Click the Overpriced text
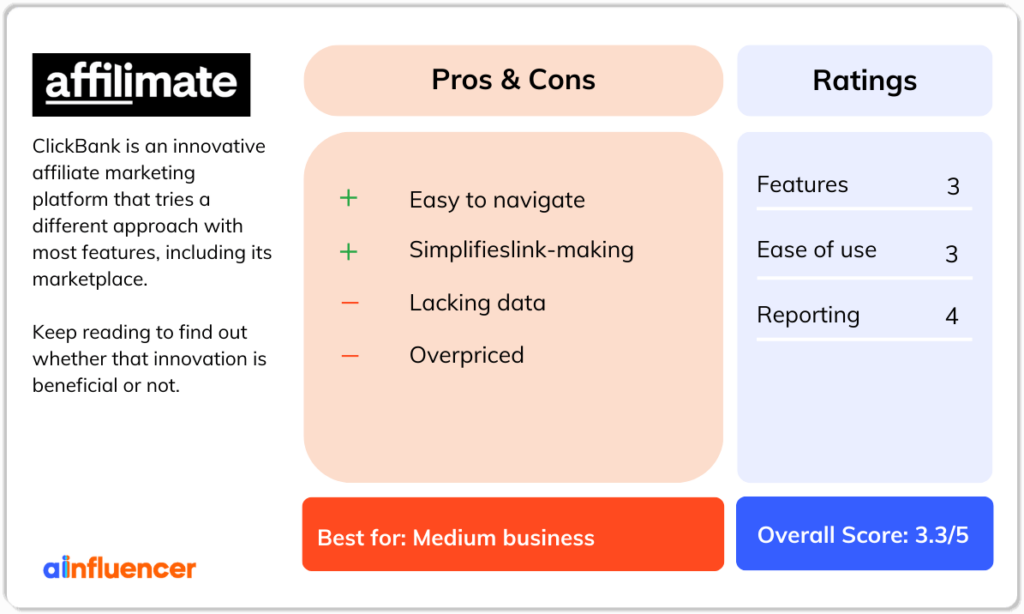The width and height of the screenshot is (1024, 614). coord(466,355)
